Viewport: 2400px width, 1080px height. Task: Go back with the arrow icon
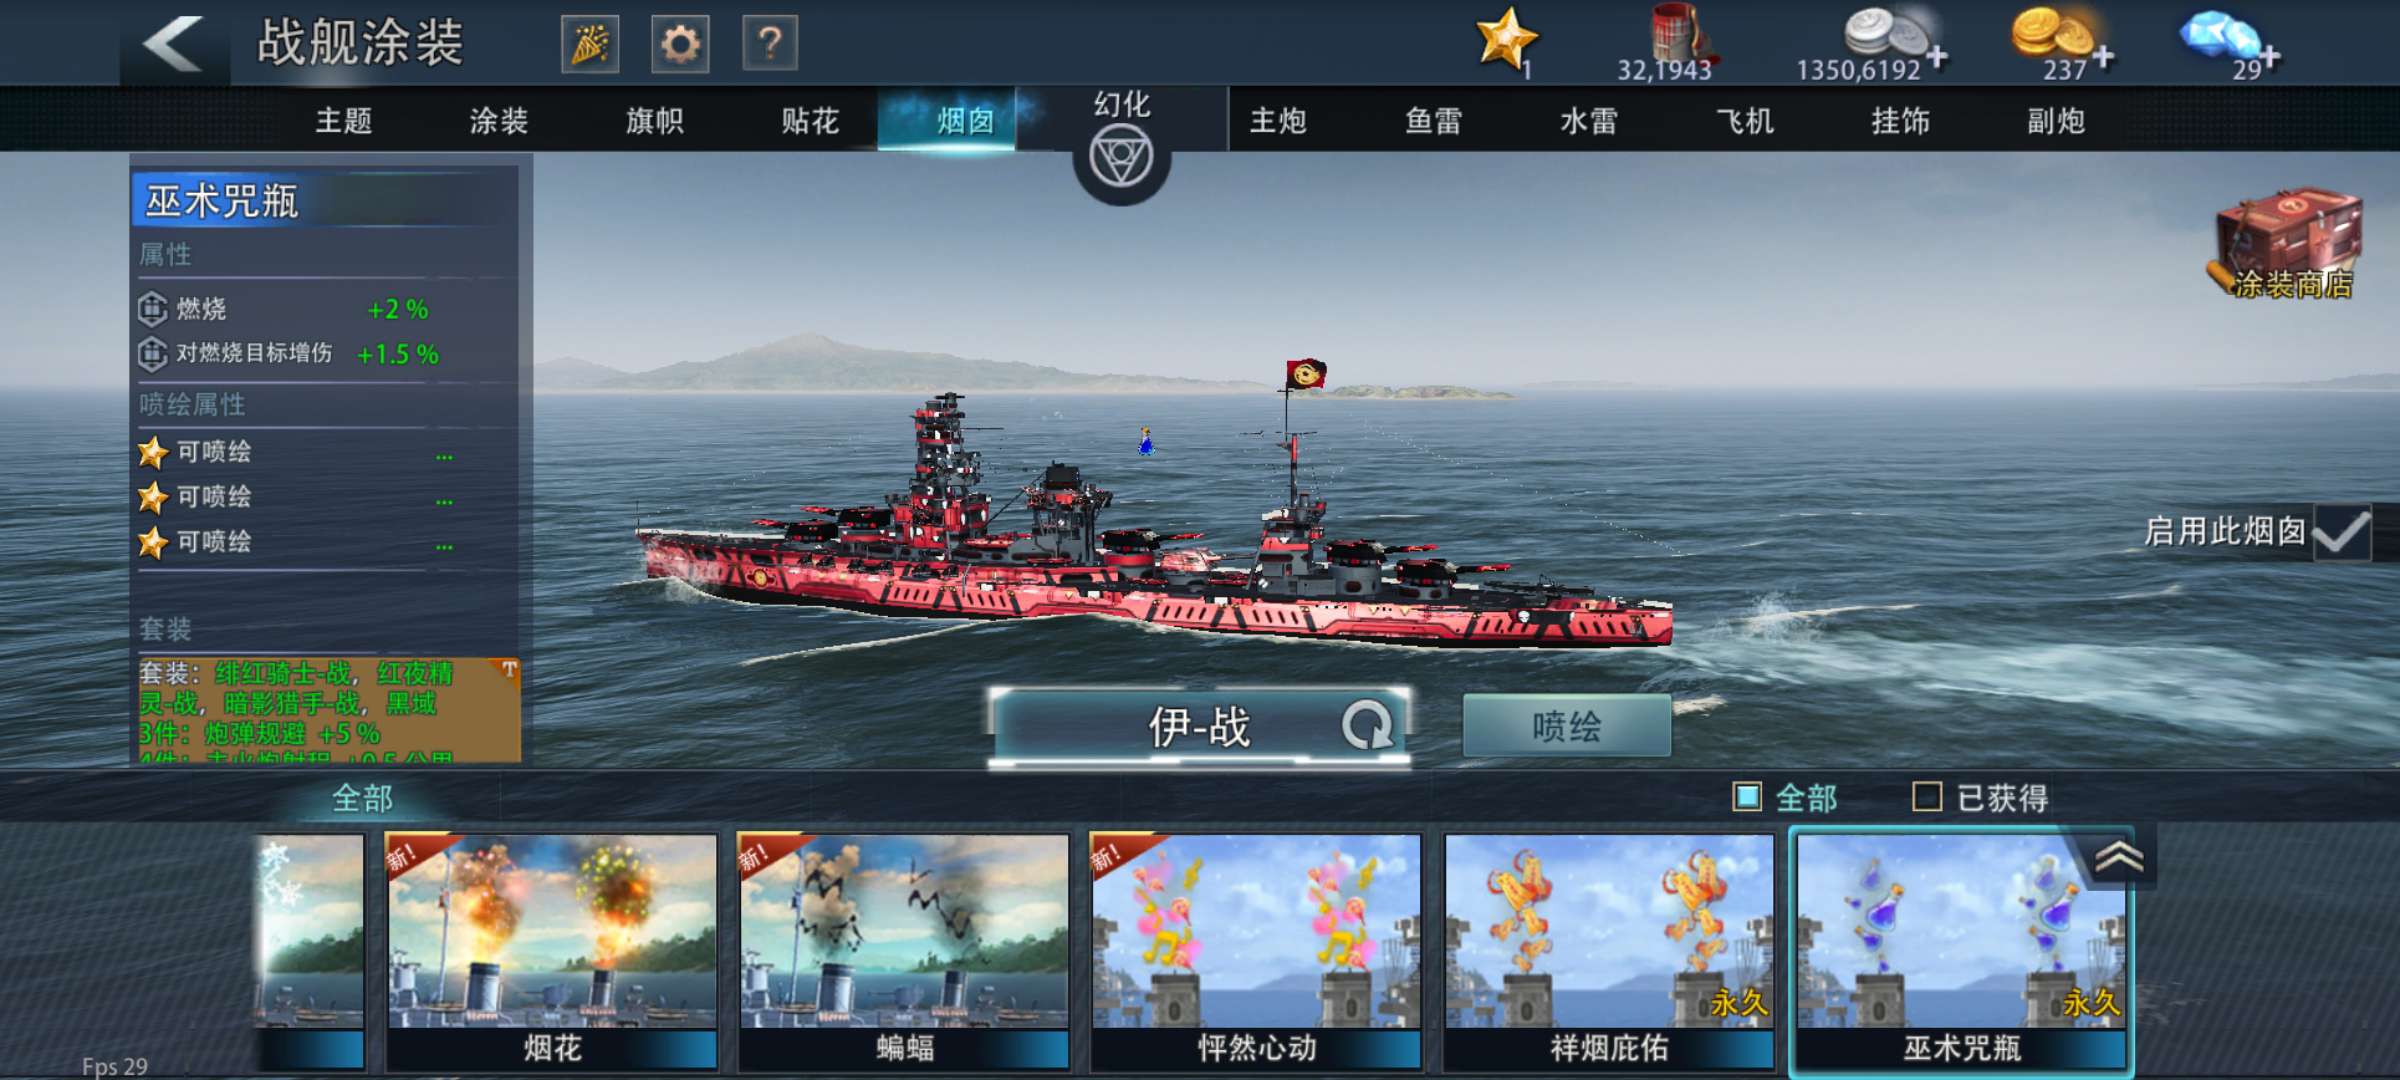coord(172,43)
